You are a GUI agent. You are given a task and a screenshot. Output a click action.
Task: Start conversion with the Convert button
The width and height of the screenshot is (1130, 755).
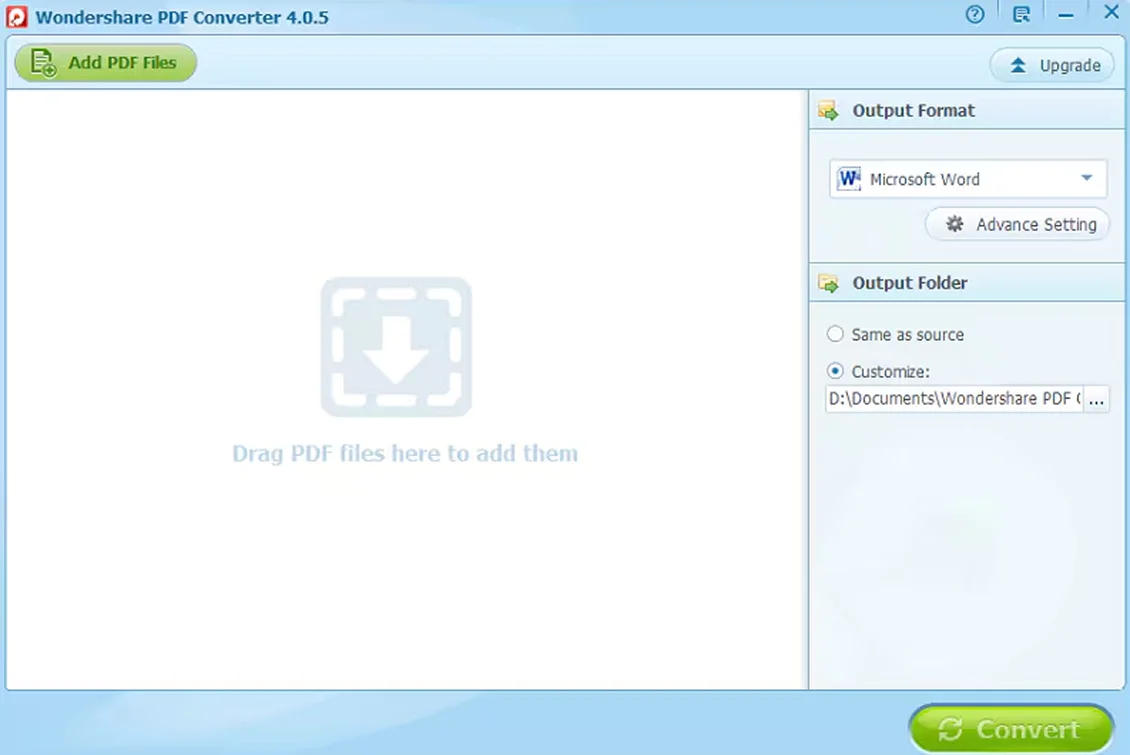click(x=1011, y=729)
